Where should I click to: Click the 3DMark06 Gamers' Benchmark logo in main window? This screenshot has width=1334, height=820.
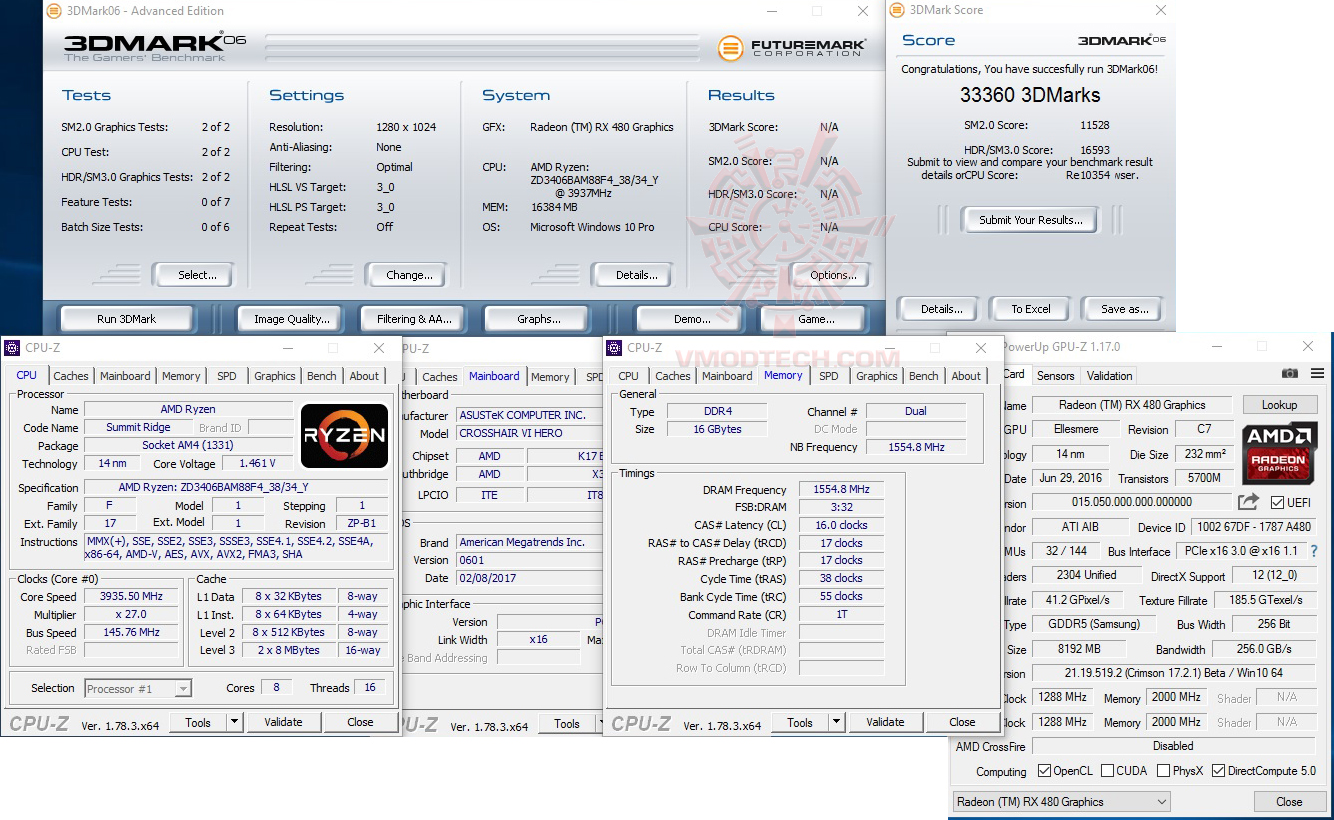point(155,47)
